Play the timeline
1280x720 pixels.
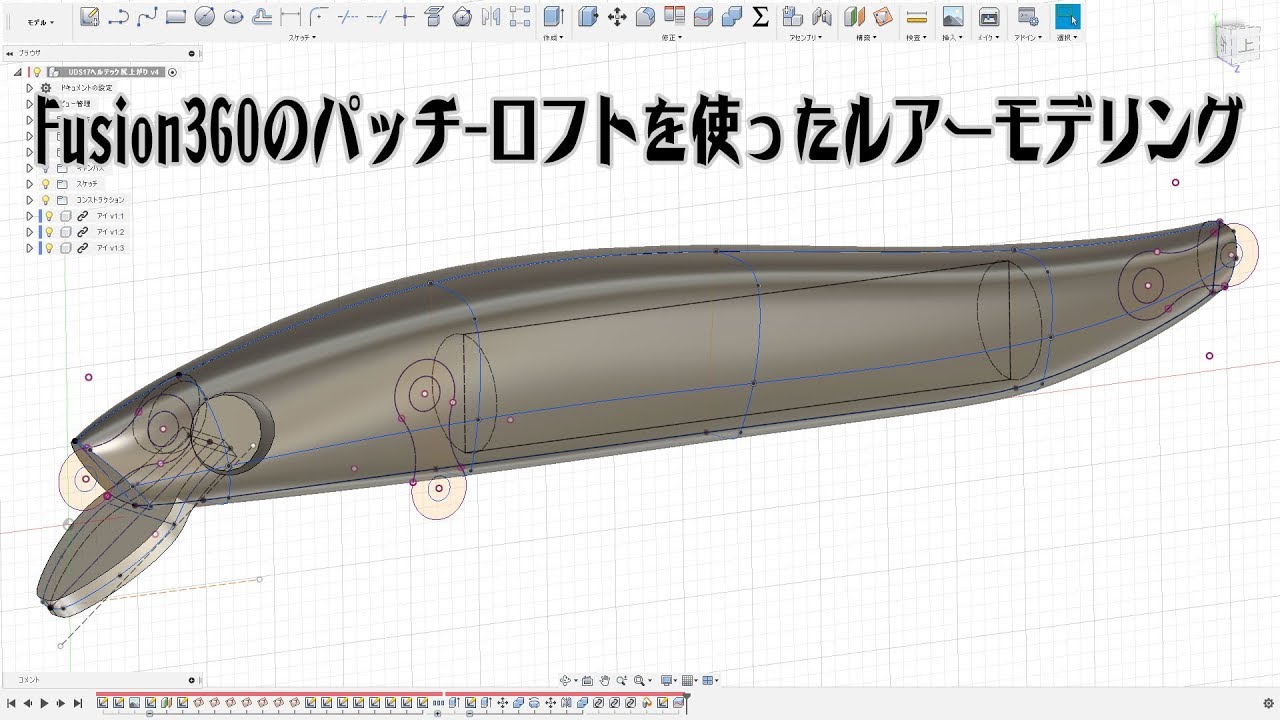(x=44, y=704)
